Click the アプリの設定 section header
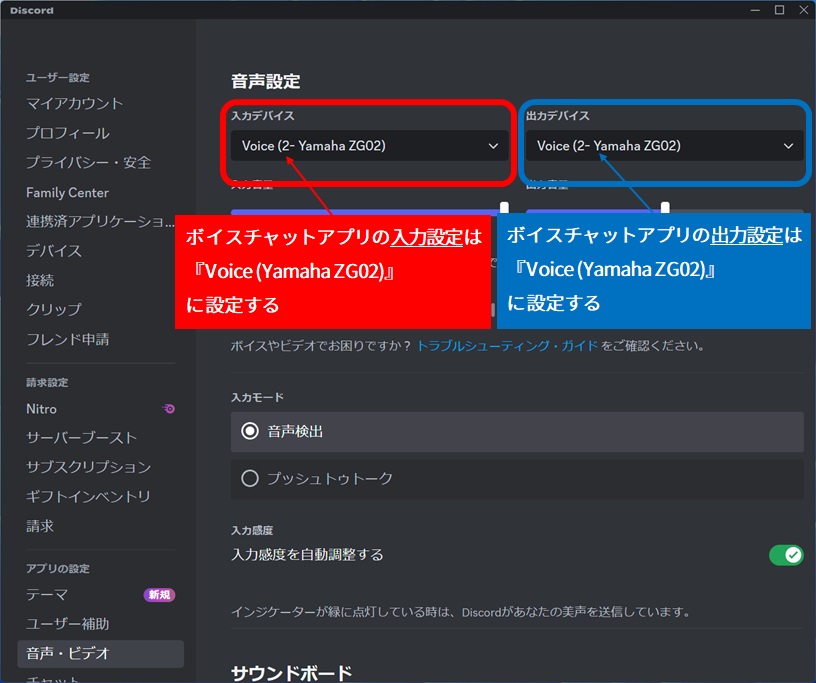The image size is (816, 683). point(58,568)
